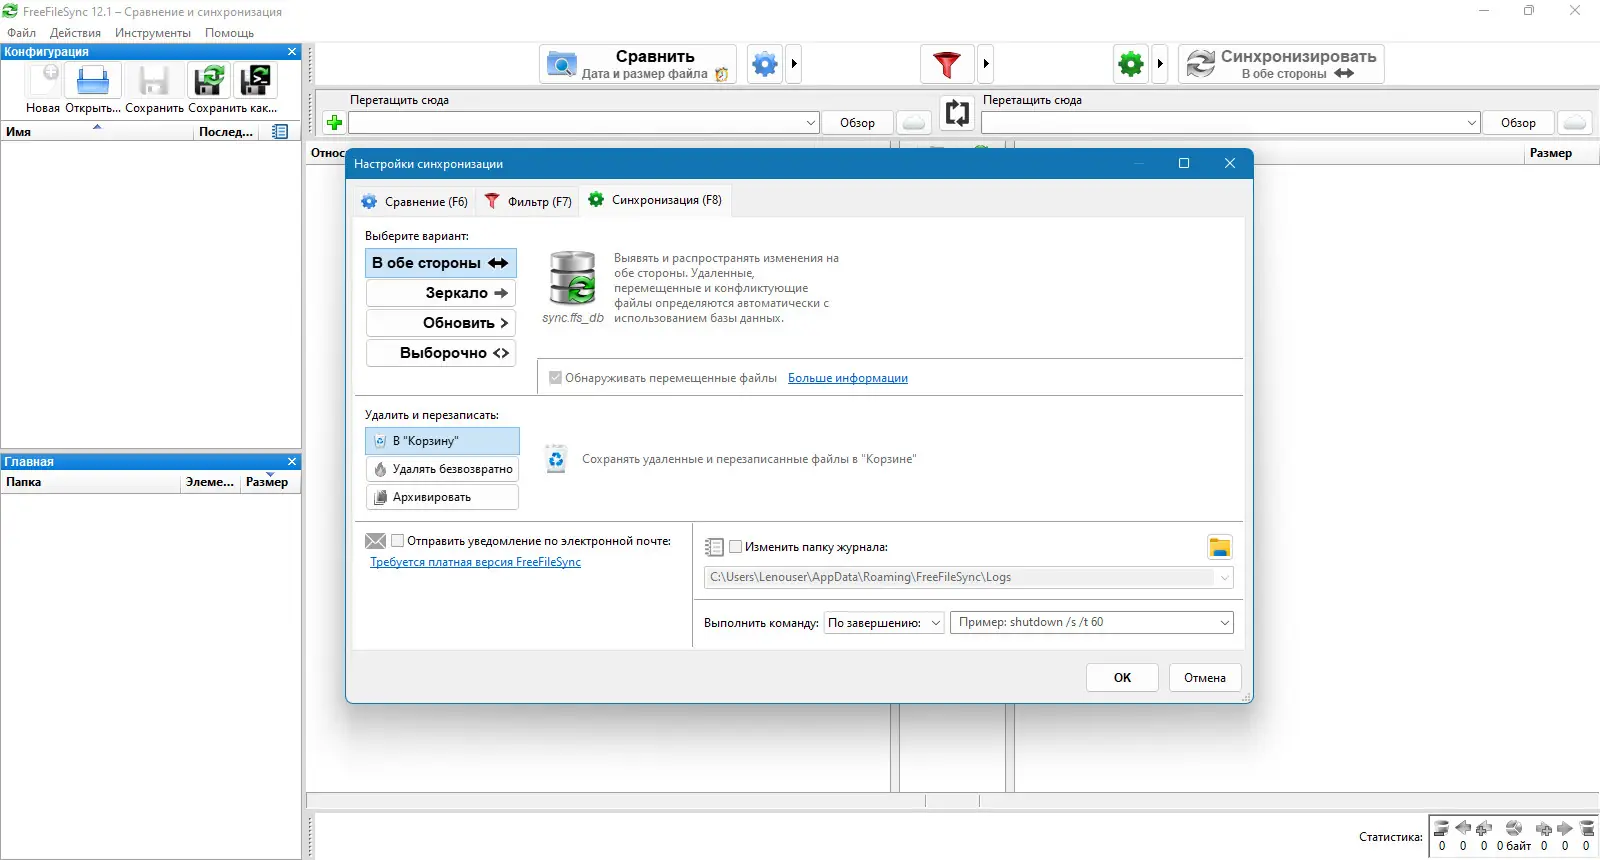The image size is (1600, 860).
Task: Expand the По завершению dropdown
Action: click(884, 623)
